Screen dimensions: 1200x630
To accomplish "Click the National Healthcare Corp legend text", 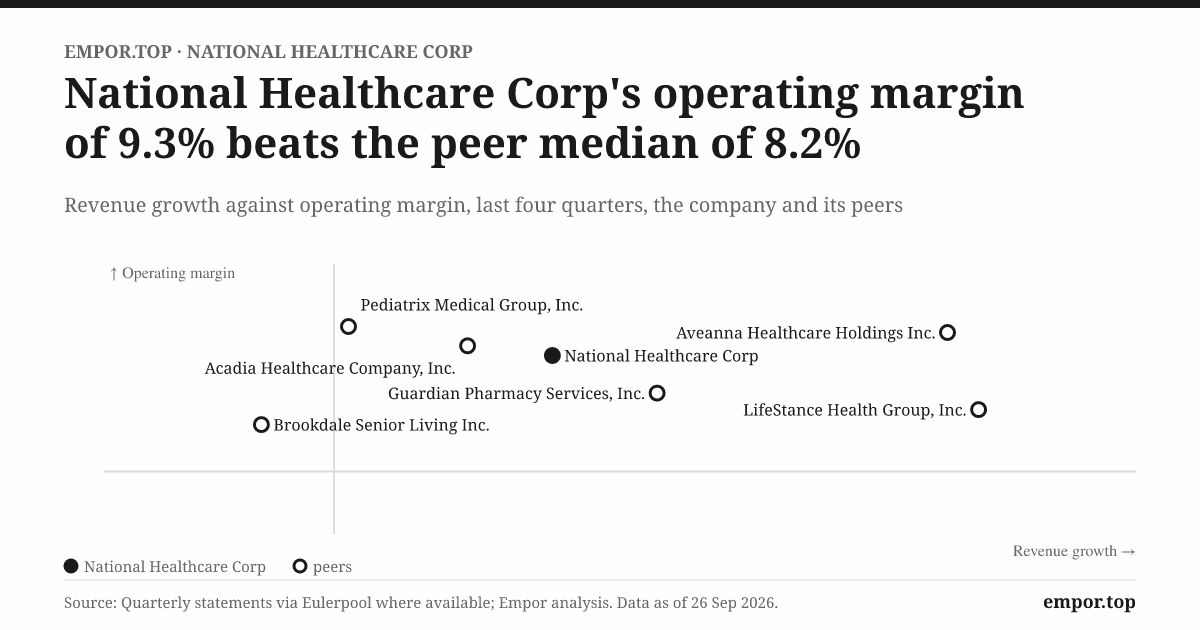I will [175, 567].
